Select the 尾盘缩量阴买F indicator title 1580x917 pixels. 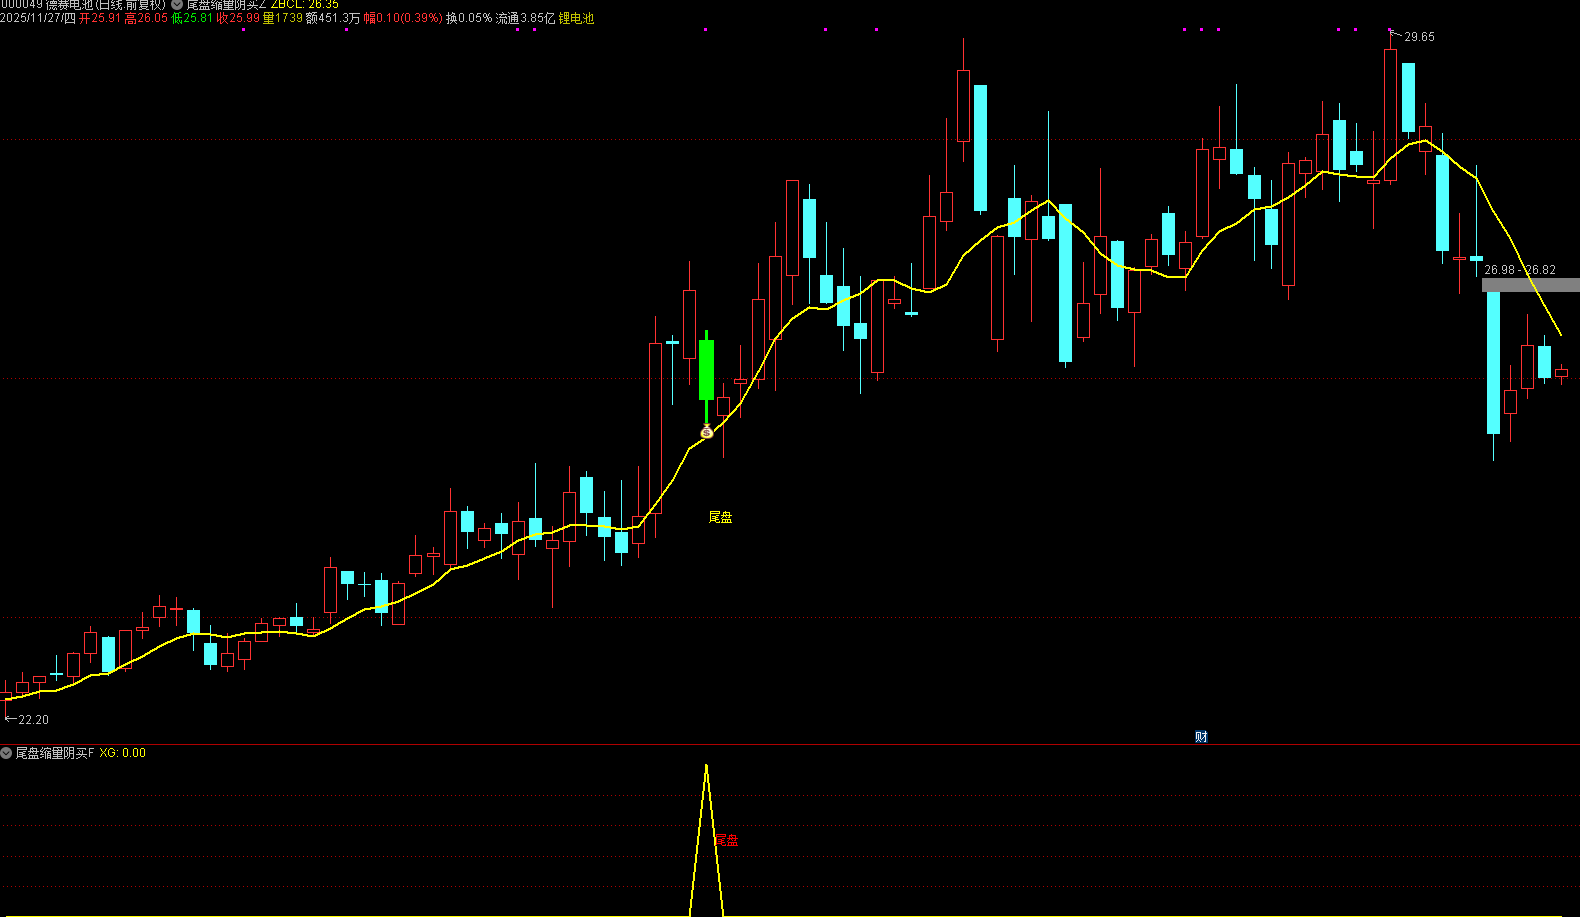click(x=54, y=753)
